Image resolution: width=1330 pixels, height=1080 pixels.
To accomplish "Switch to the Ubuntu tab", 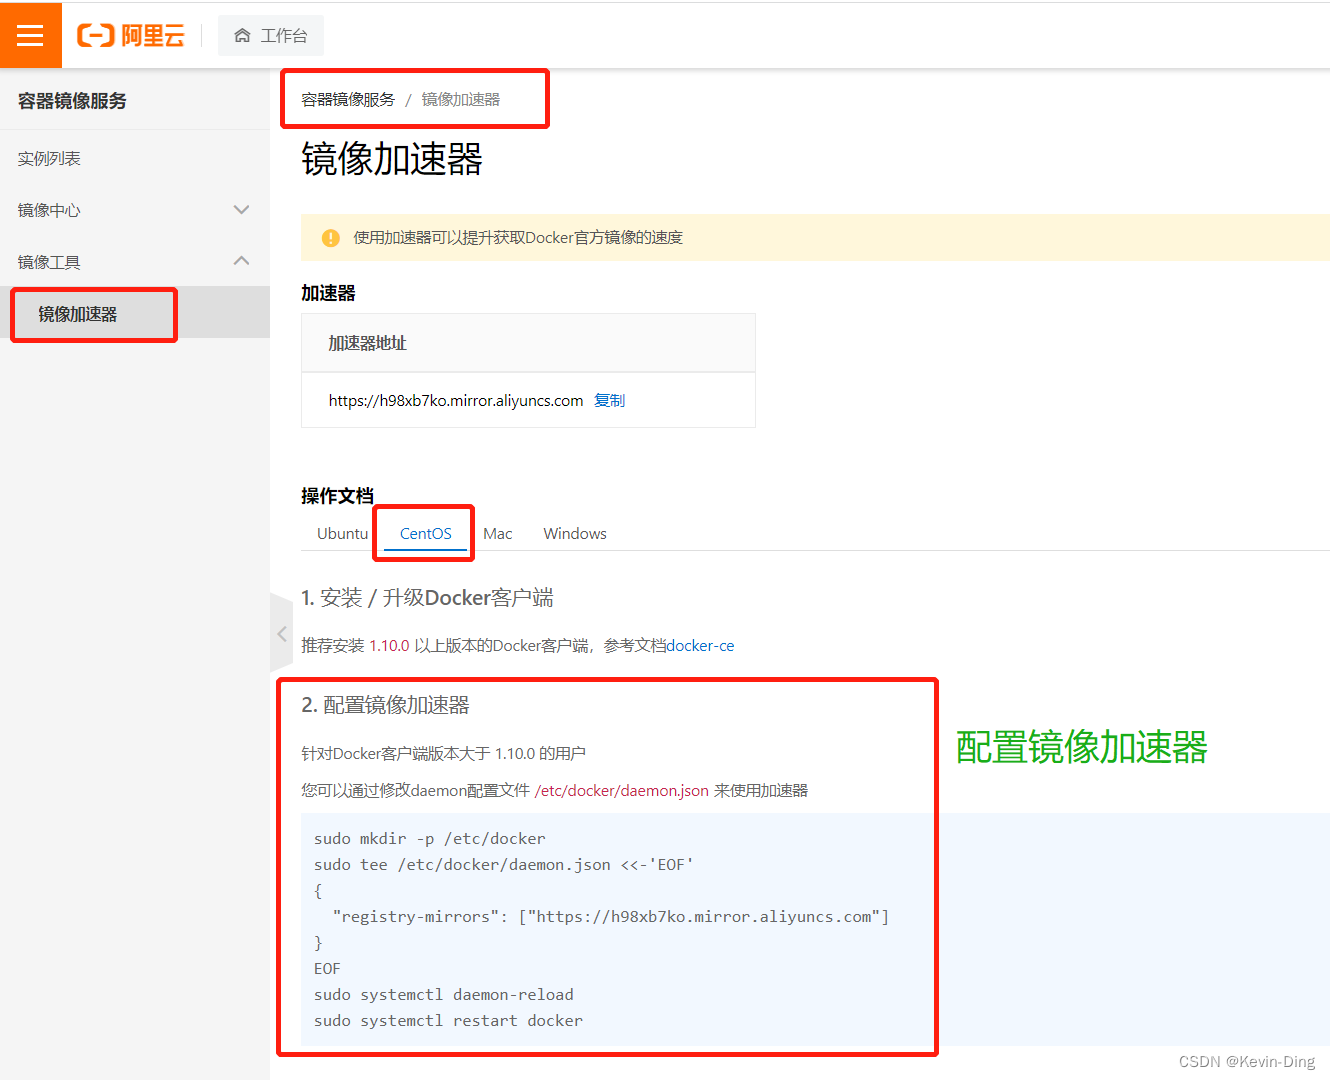I will 342,534.
